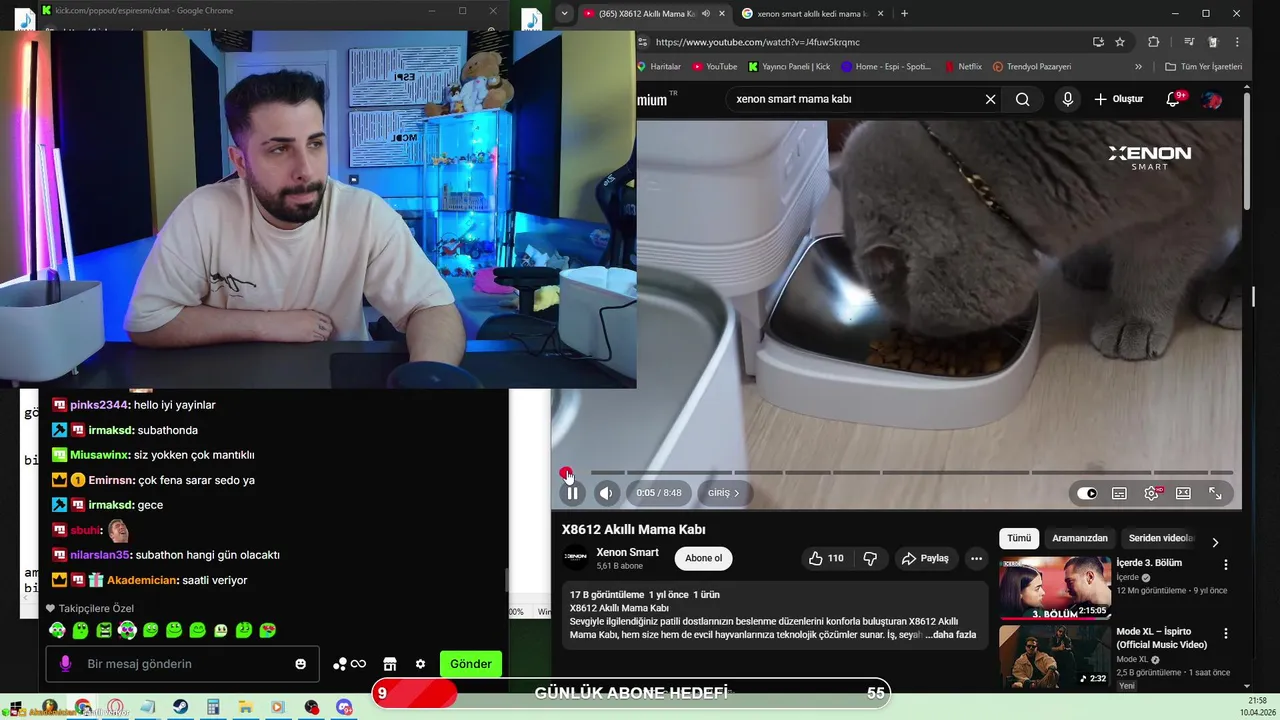This screenshot has width=1280, height=720.
Task: Open the Mode XL – İspirto video title
Action: point(1162,638)
